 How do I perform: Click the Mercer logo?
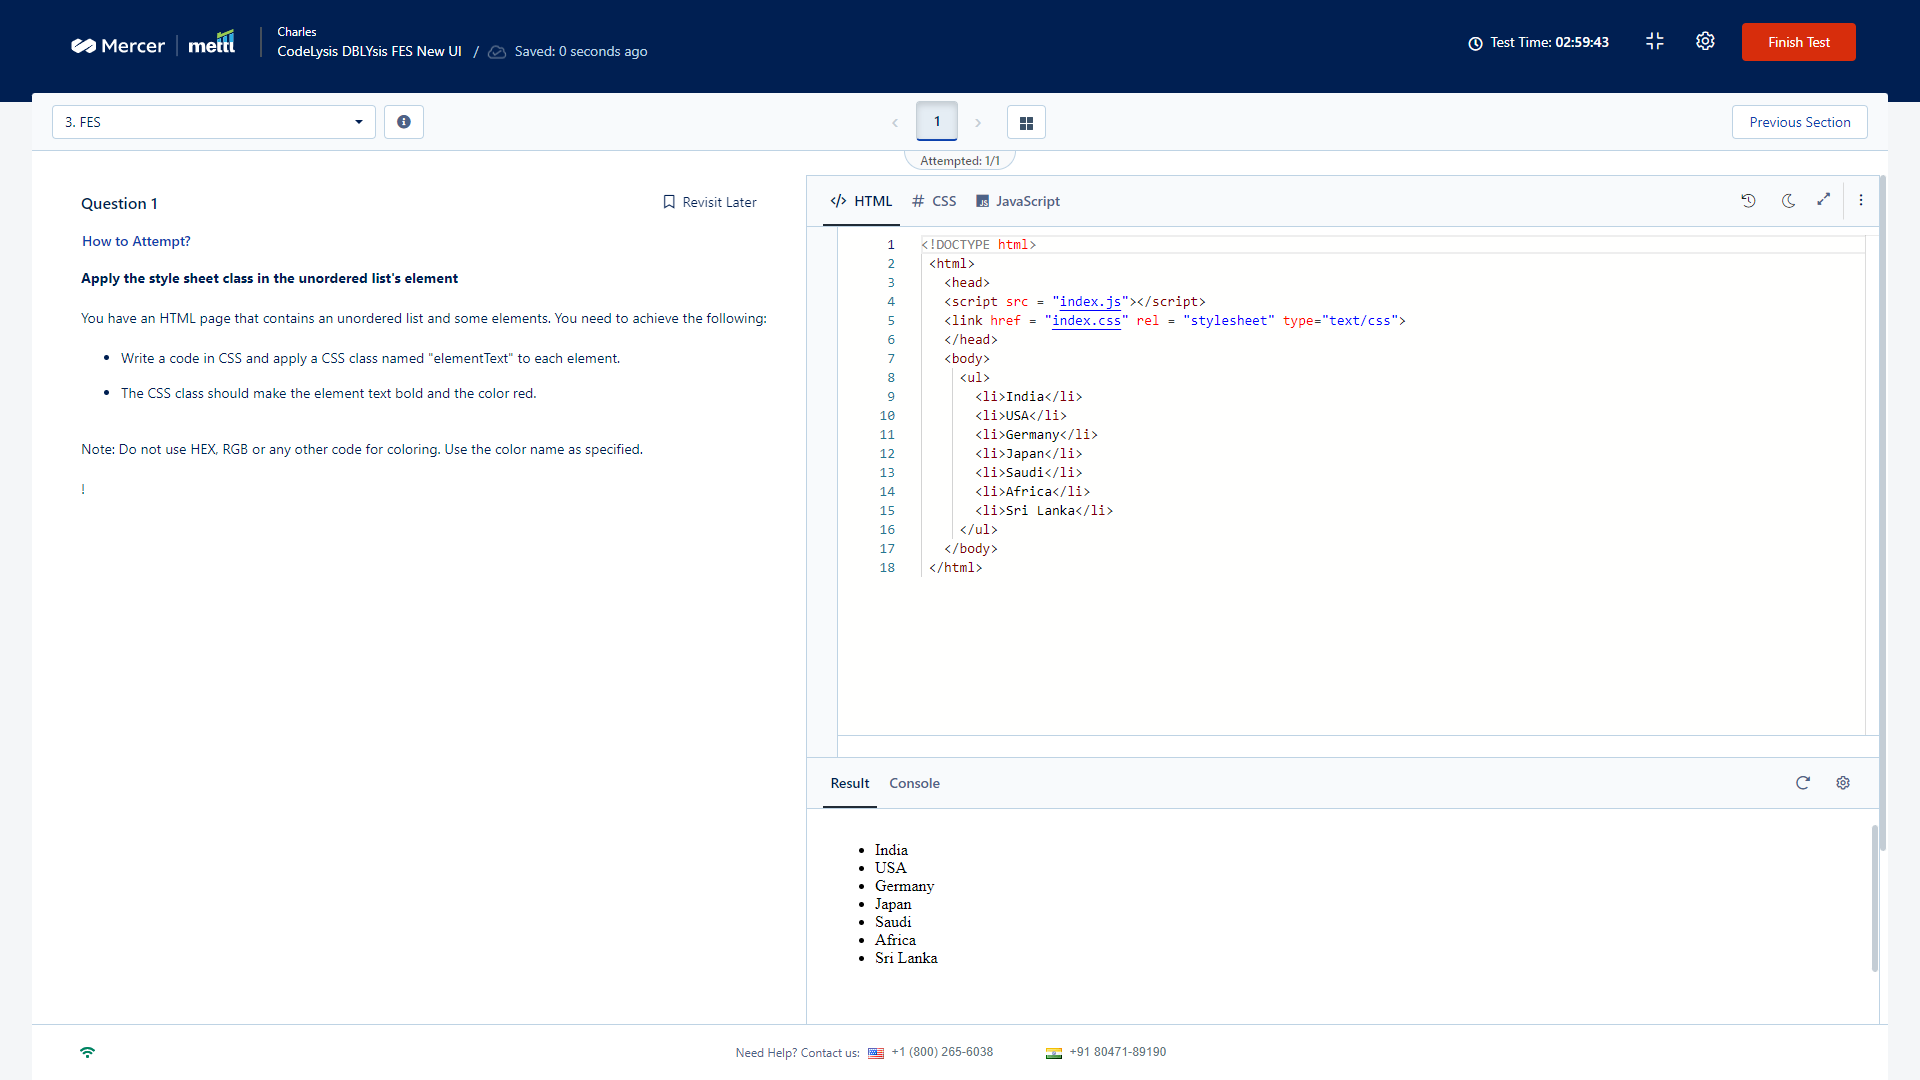point(118,46)
